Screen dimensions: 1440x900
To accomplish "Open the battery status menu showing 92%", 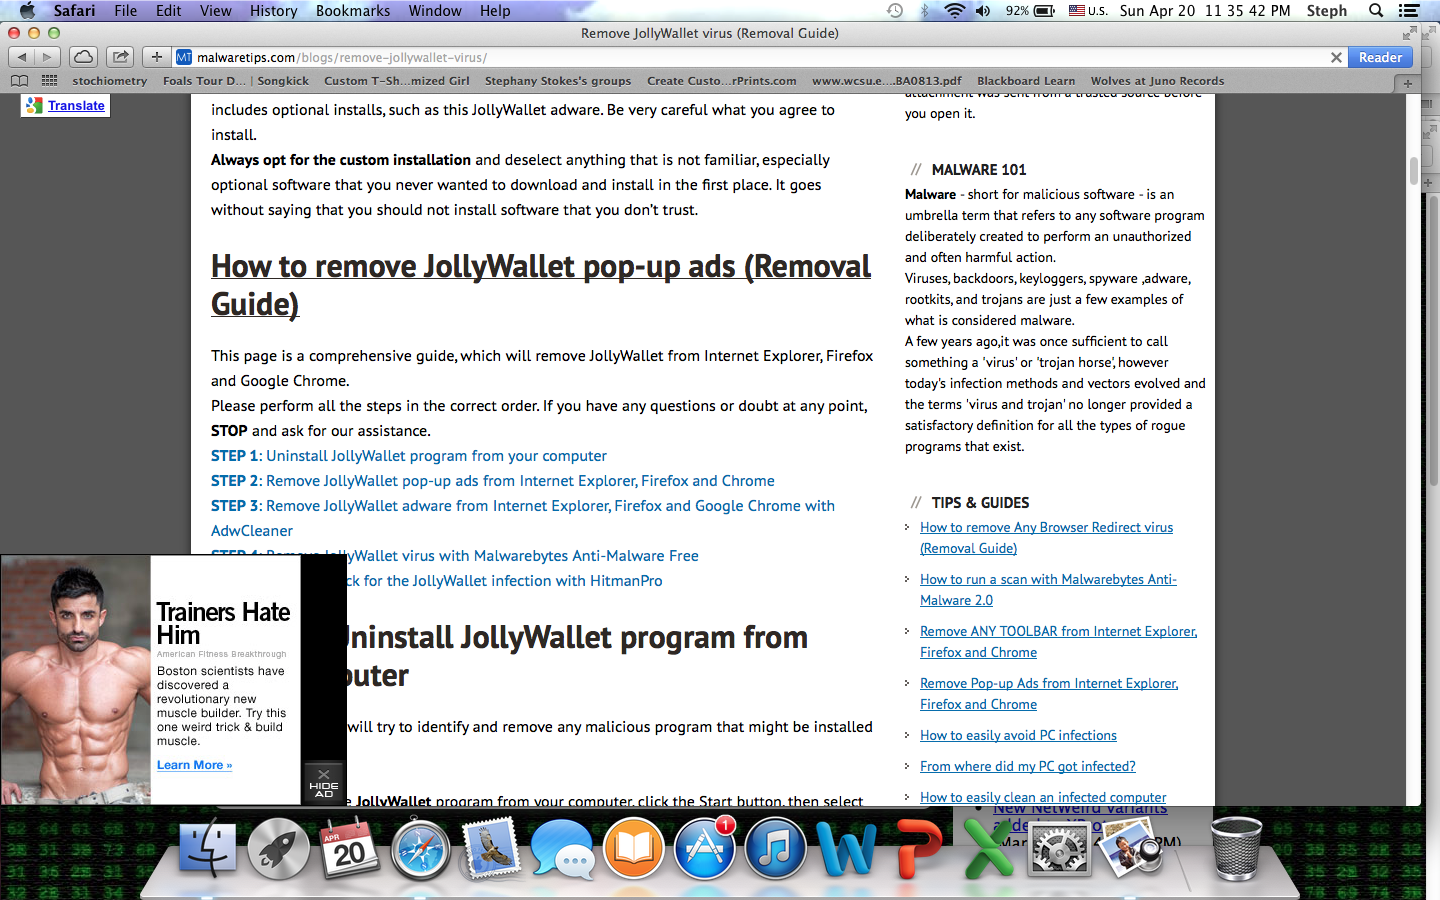I will point(1030,11).
